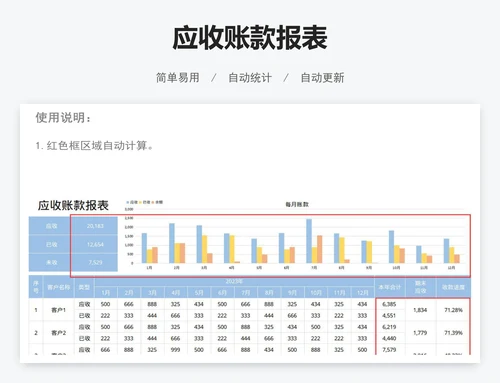
Task: Click the large heading 应收账款报表
Action: (x=250, y=37)
